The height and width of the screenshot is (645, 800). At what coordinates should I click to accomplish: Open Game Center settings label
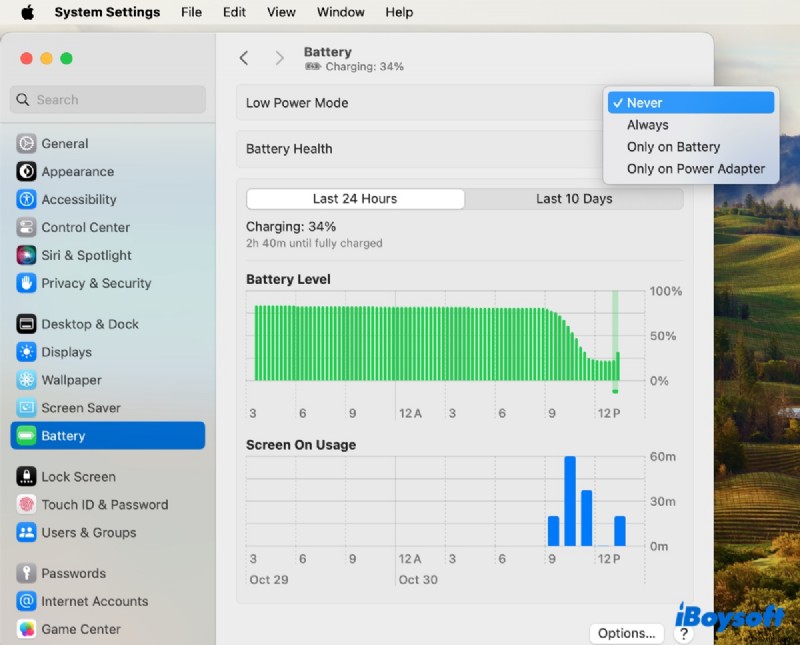(x=81, y=629)
